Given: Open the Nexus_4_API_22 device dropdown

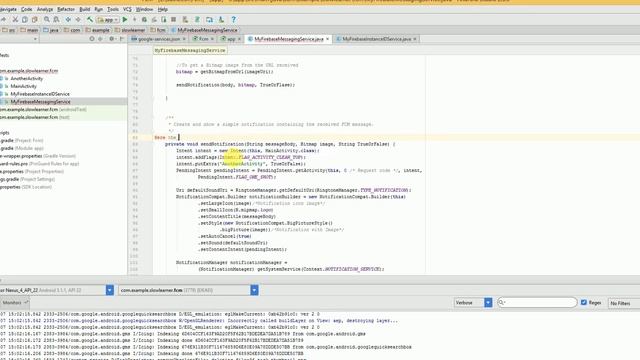Looking at the screenshot, I should pyautogui.click(x=110, y=290).
